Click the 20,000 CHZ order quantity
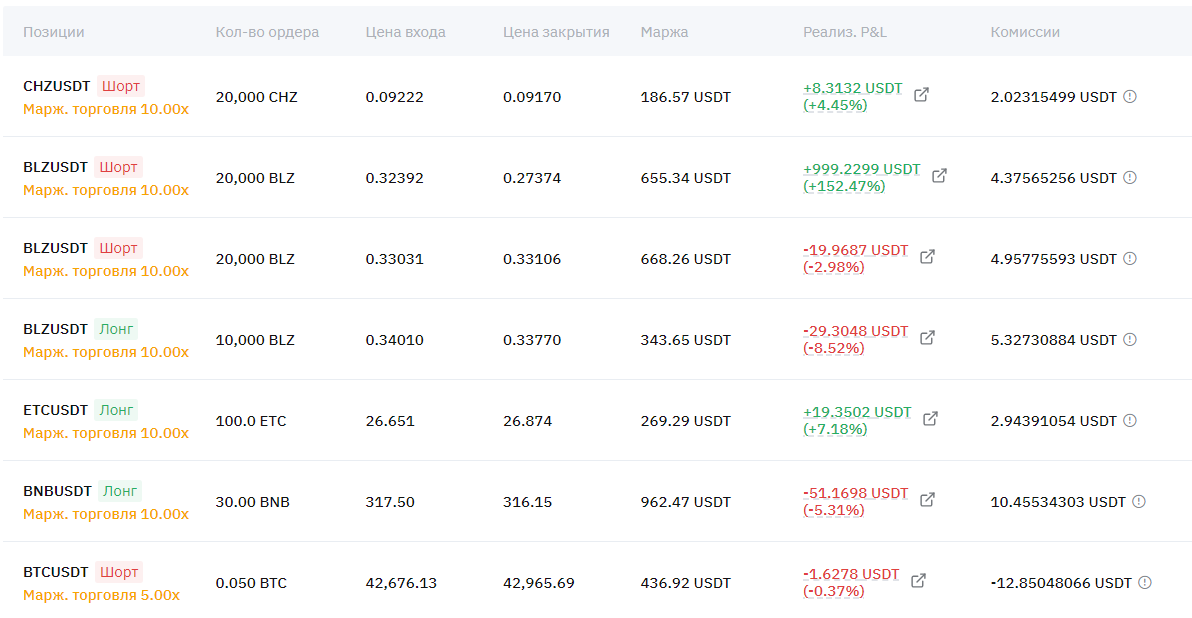1192x618 pixels. click(x=256, y=97)
